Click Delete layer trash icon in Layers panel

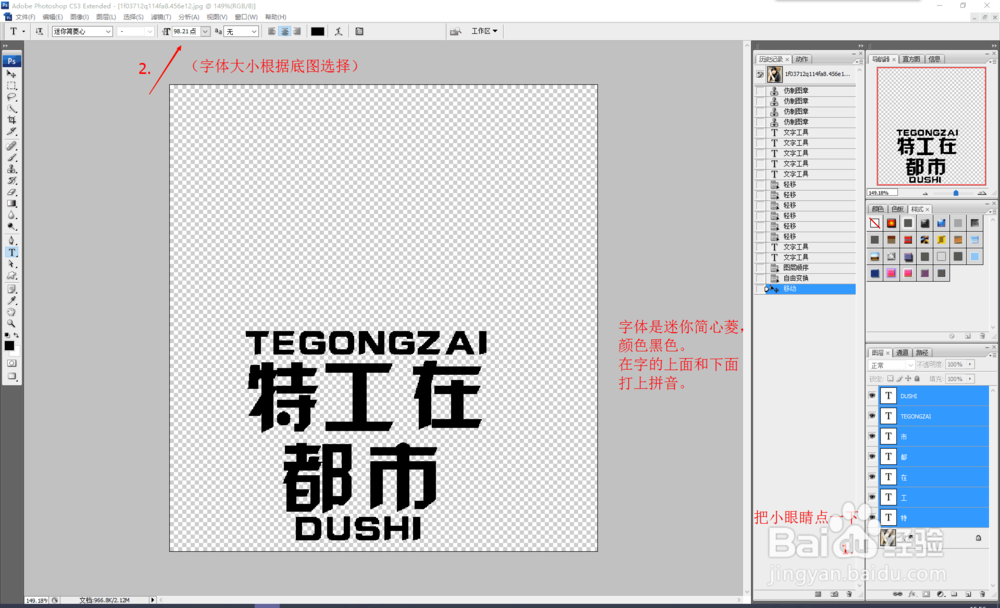point(982,594)
